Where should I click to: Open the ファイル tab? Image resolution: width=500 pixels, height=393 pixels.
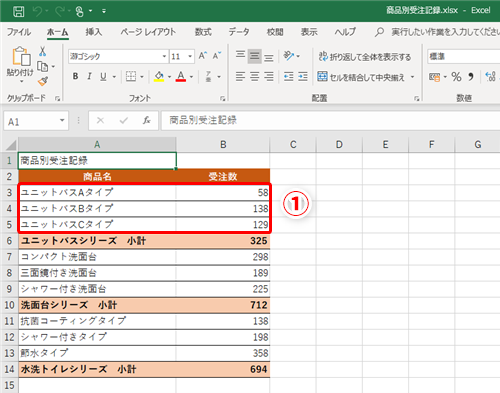coord(19,32)
